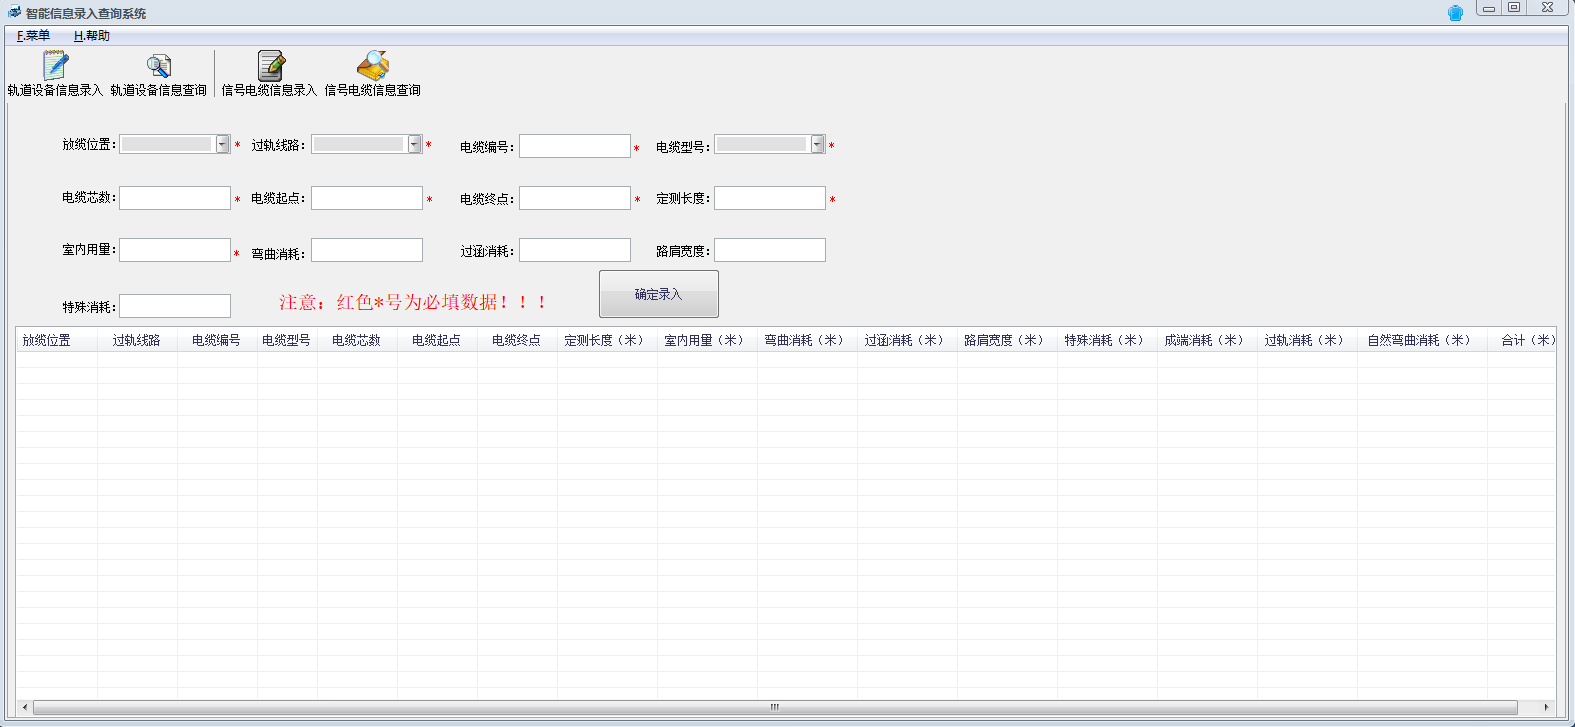
Task: Open the F.菜单 menu
Action: tap(33, 36)
